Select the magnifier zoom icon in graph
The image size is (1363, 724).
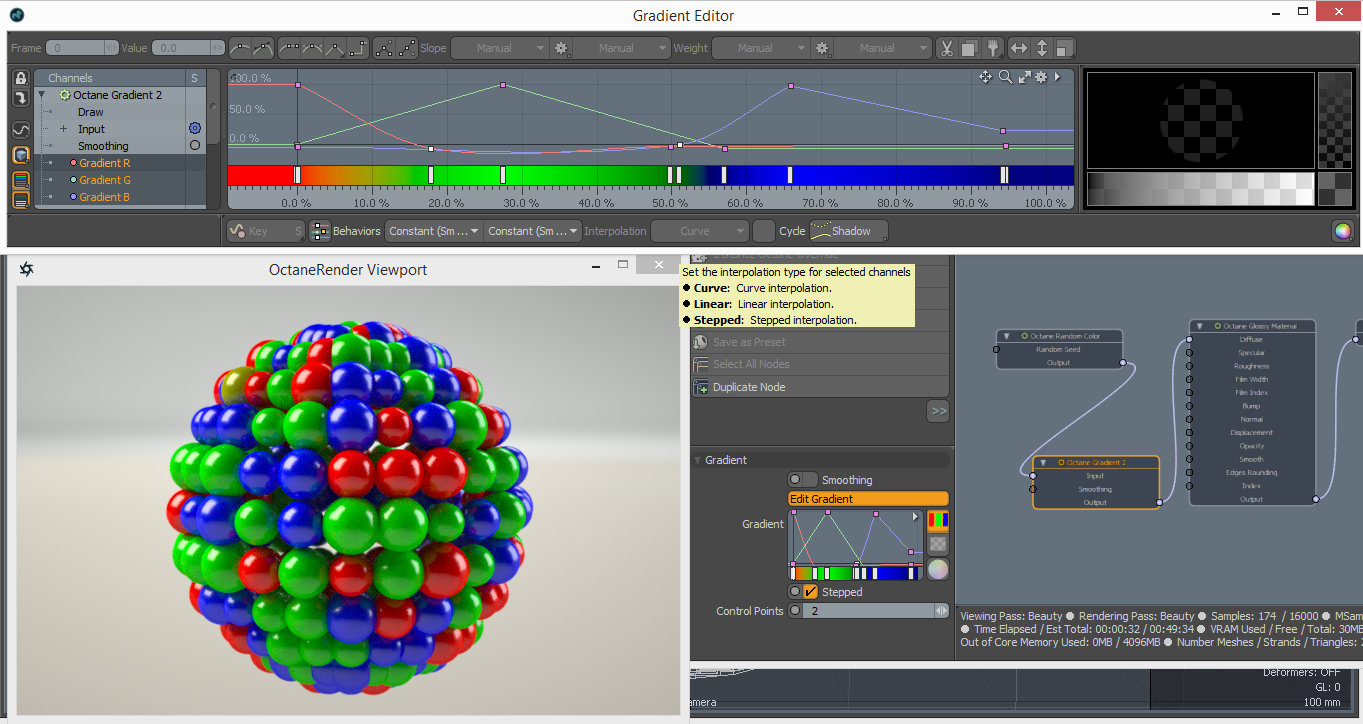1005,77
